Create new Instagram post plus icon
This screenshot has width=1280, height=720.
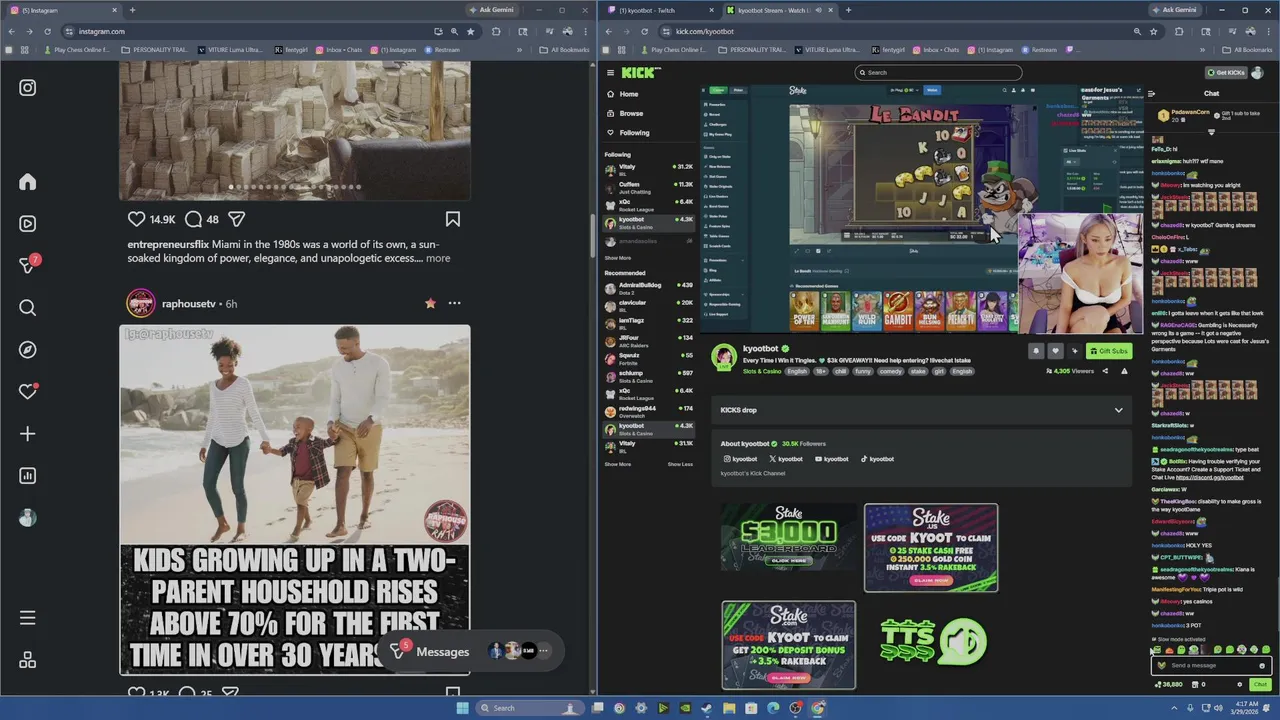pyautogui.click(x=28, y=434)
